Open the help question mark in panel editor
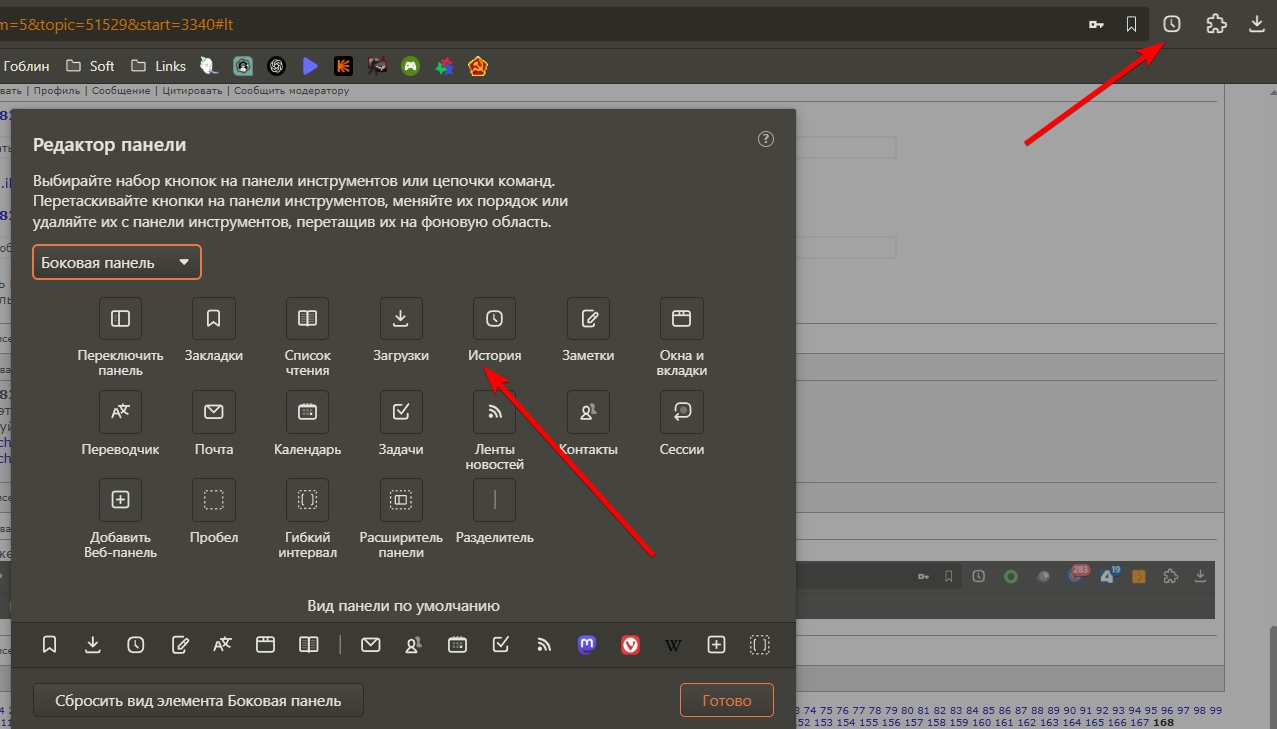 pyautogui.click(x=766, y=139)
